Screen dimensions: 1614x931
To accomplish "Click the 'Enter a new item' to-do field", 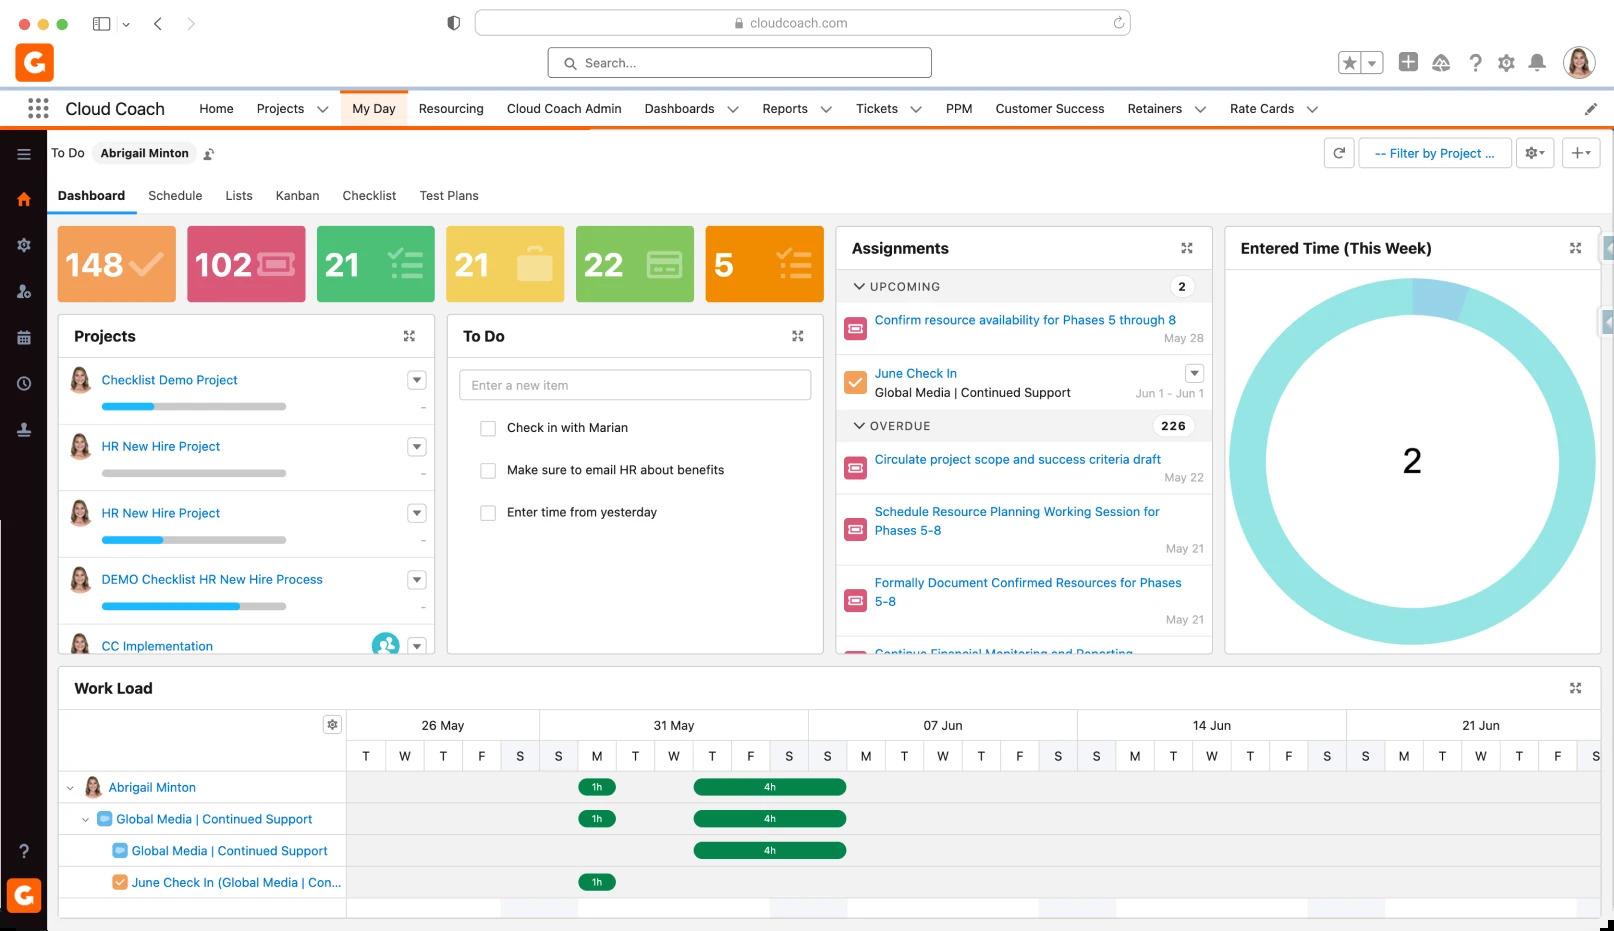I will click(635, 385).
